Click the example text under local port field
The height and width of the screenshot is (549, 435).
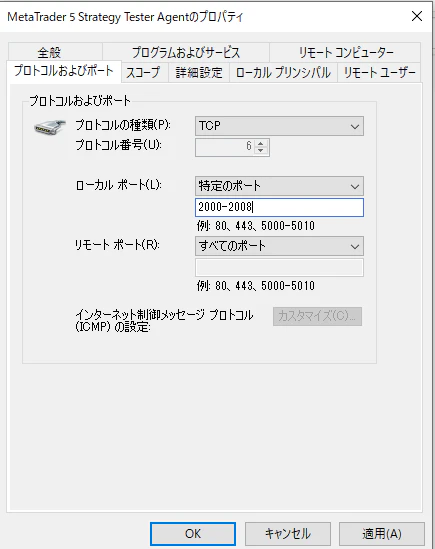(x=256, y=226)
